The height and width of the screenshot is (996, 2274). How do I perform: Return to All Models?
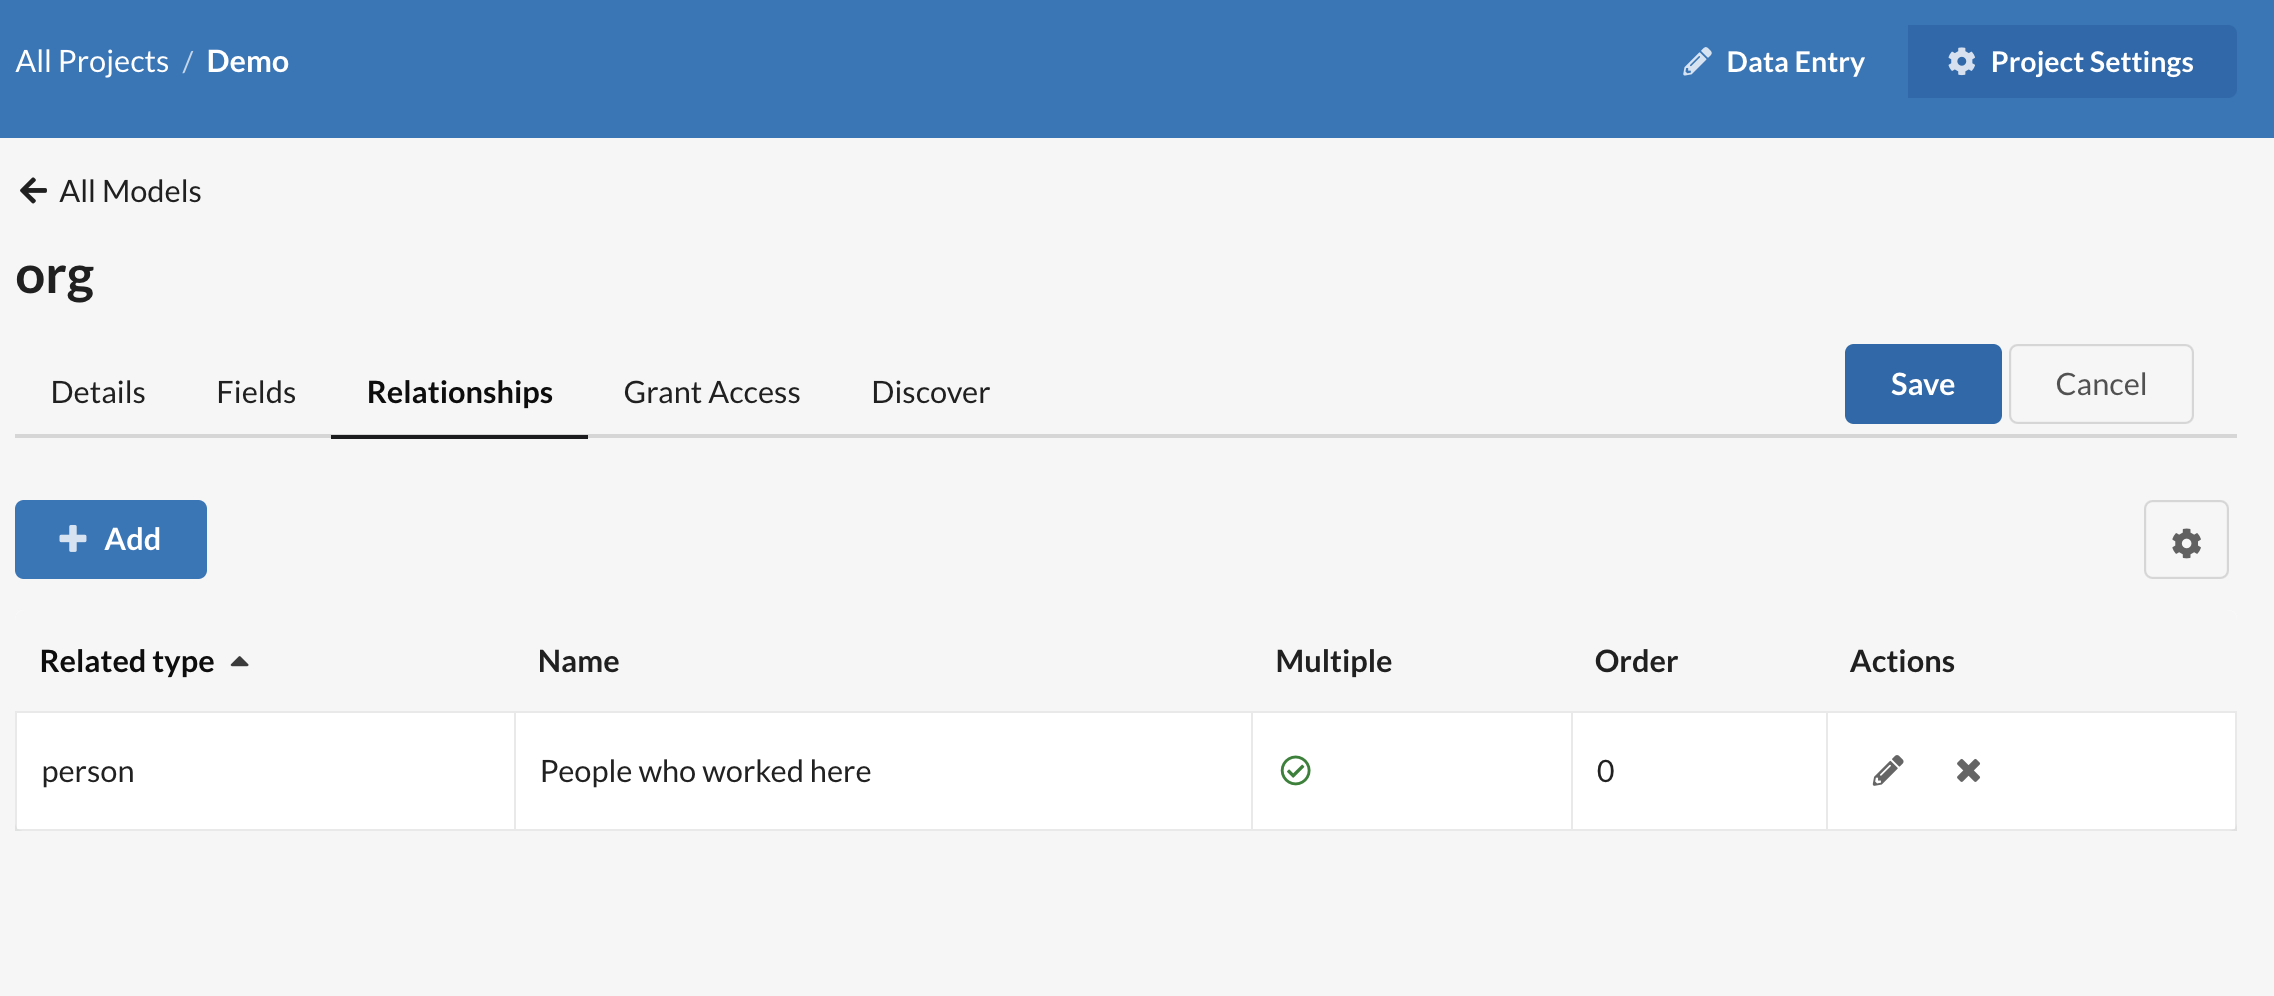click(131, 191)
